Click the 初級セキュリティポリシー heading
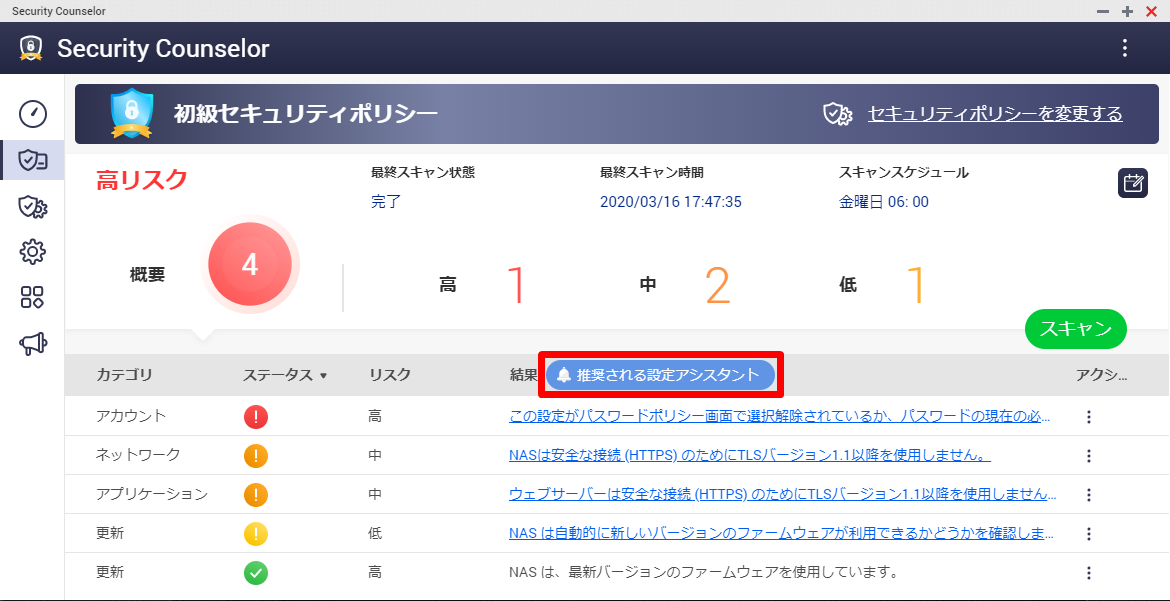 click(306, 114)
